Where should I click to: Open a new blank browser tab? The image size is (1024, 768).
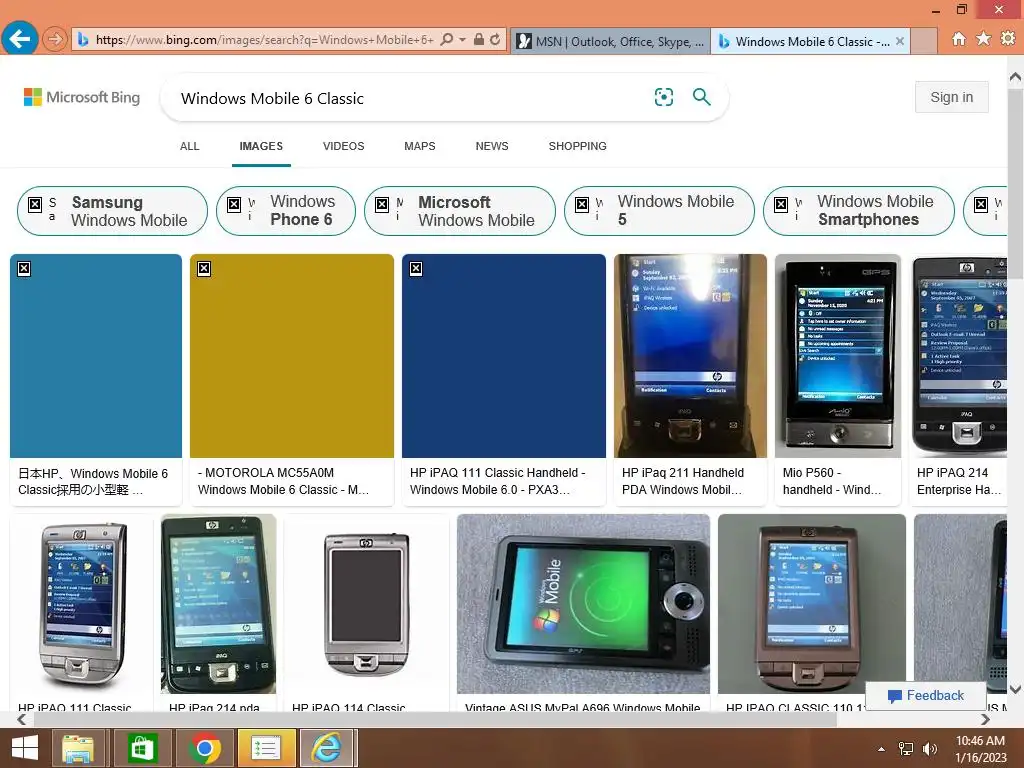click(924, 41)
